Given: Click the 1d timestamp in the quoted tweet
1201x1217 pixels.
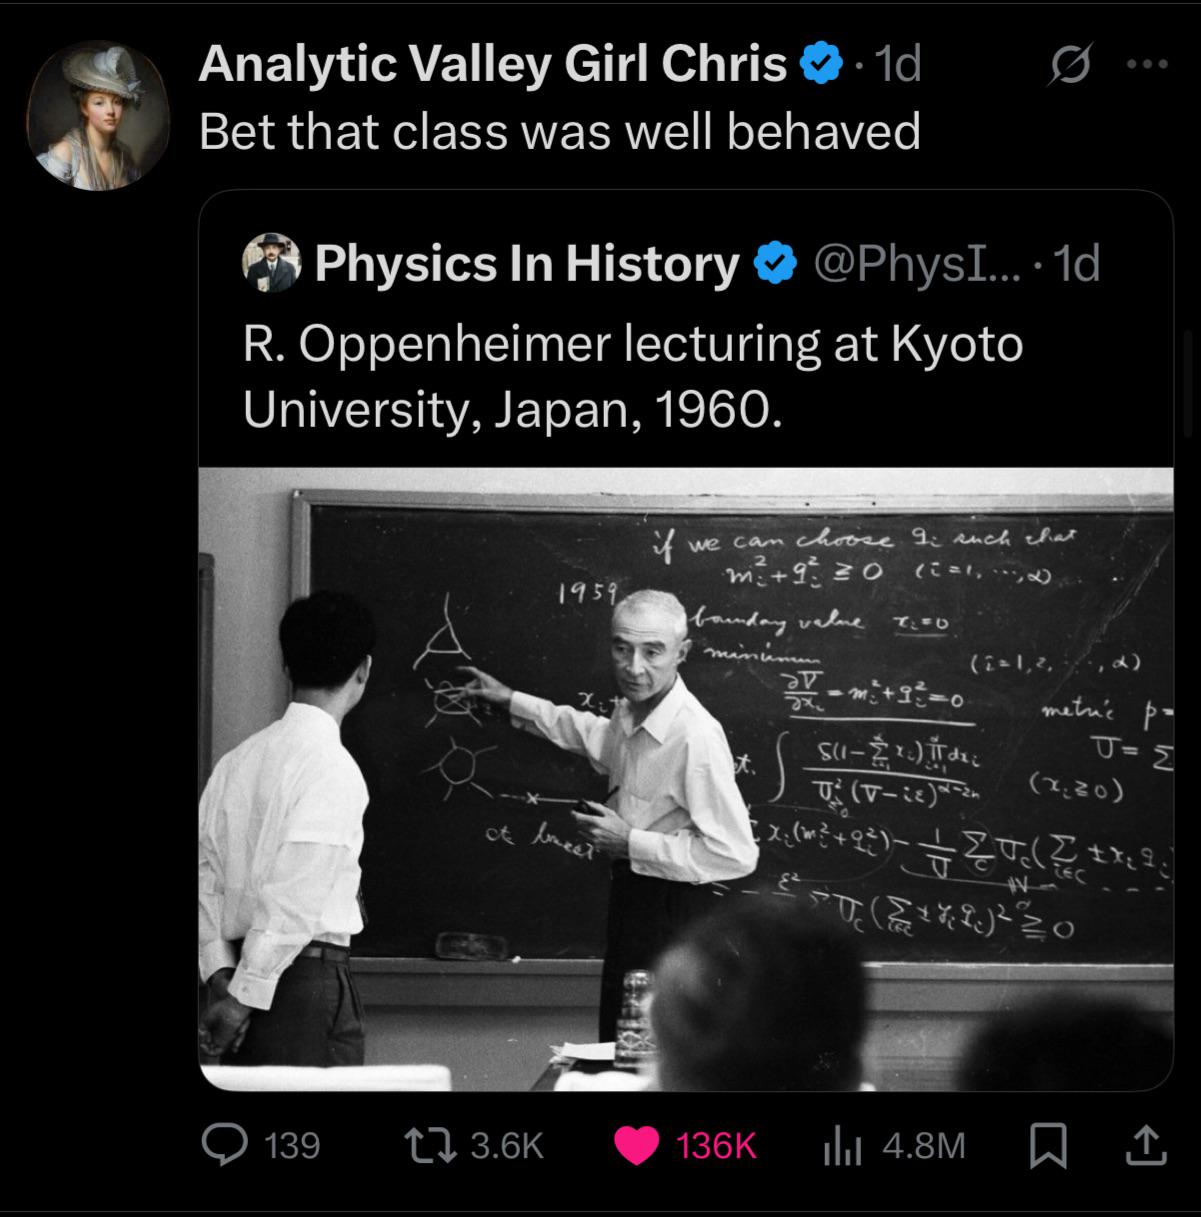Looking at the screenshot, I should coord(1078,264).
